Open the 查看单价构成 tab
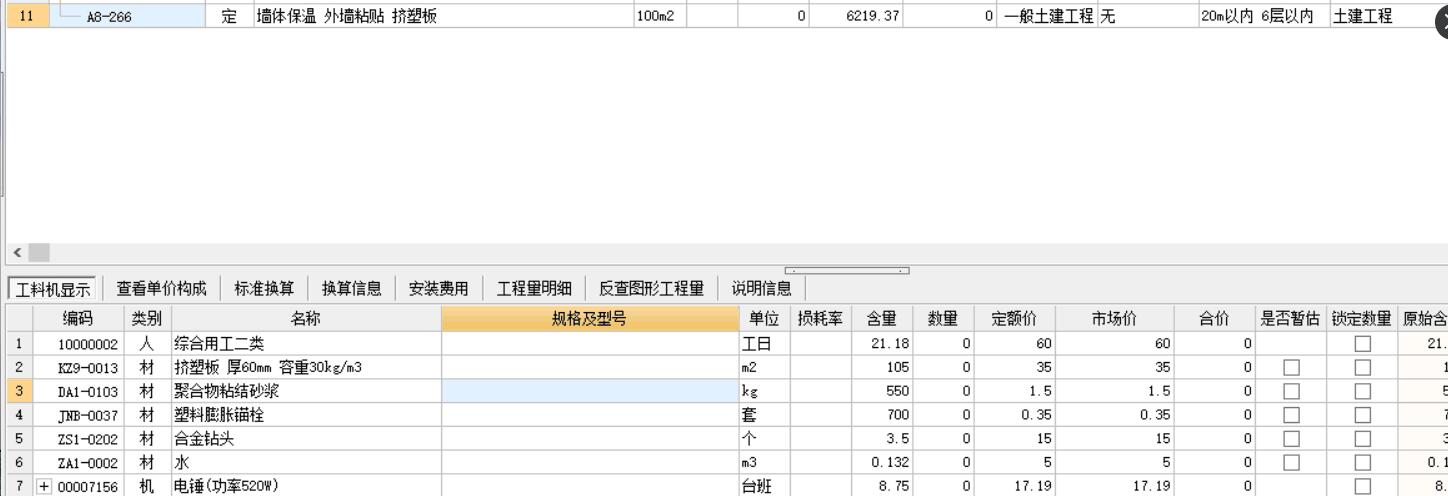This screenshot has height=496, width=1448. [x=161, y=289]
